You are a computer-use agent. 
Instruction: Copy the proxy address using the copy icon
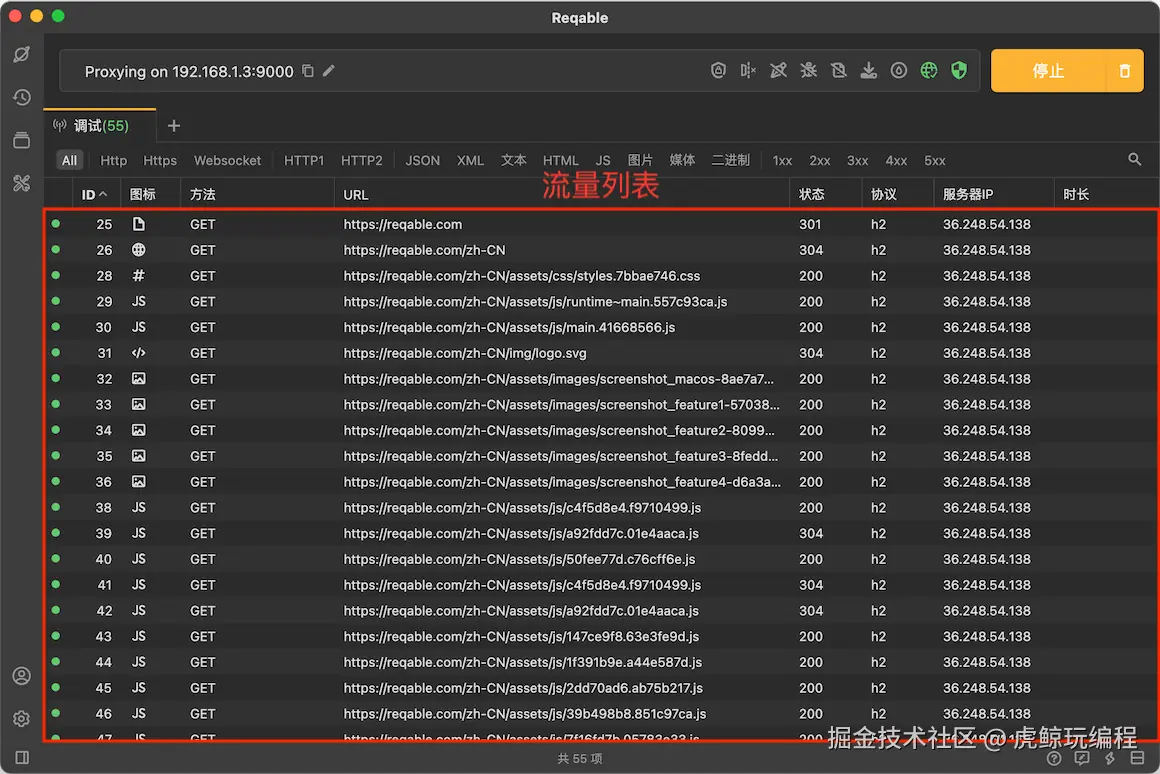310,71
